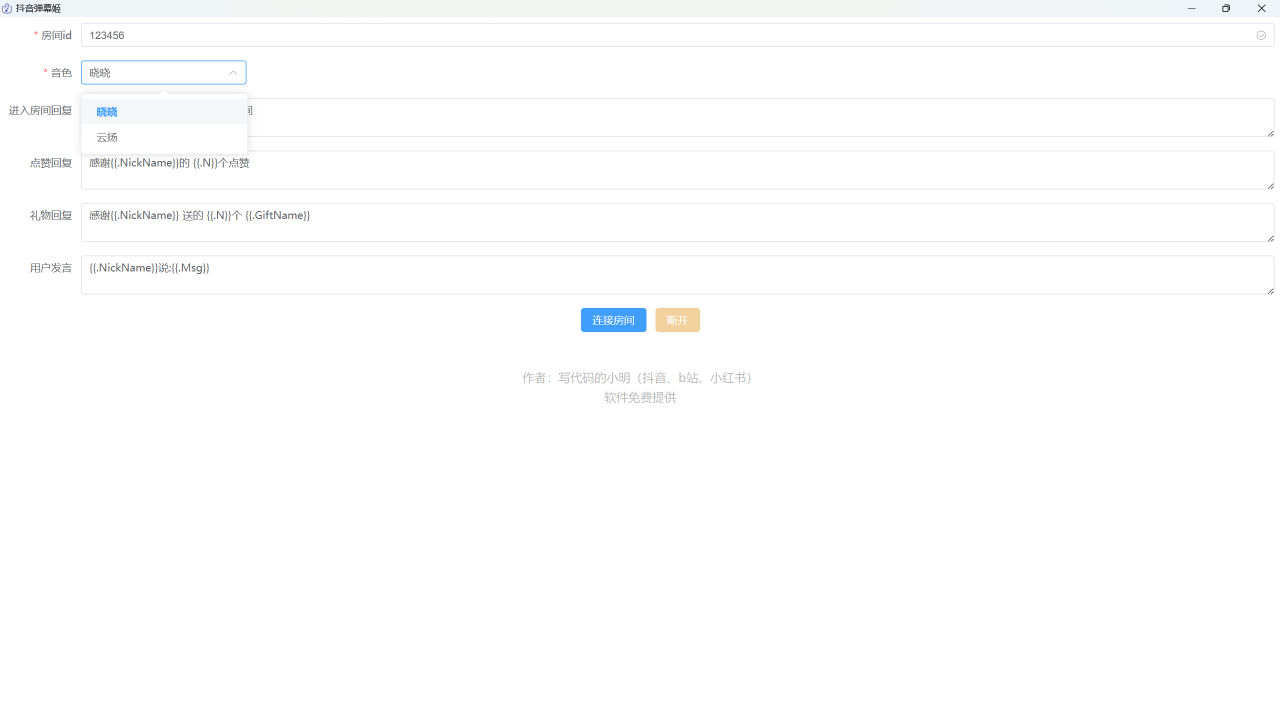Viewport: 1280px width, 720px height.
Task: Collapse the 音色 list via chevron arrow
Action: point(233,73)
